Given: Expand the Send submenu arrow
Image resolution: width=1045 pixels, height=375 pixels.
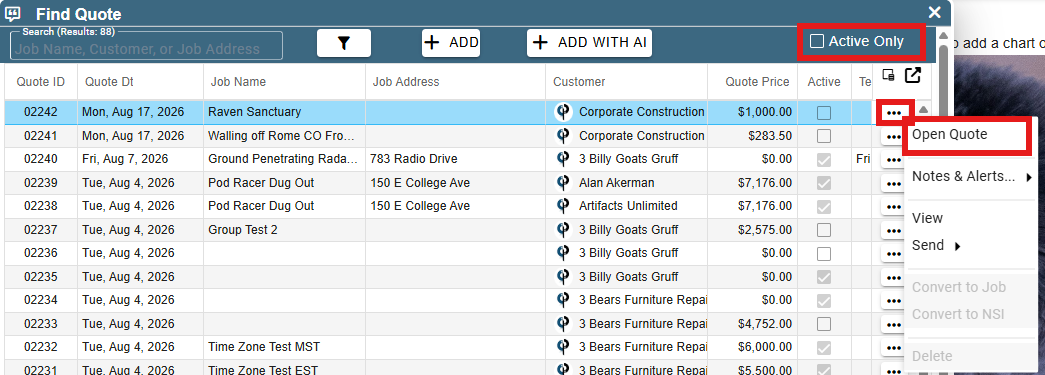Looking at the screenshot, I should click(x=958, y=246).
